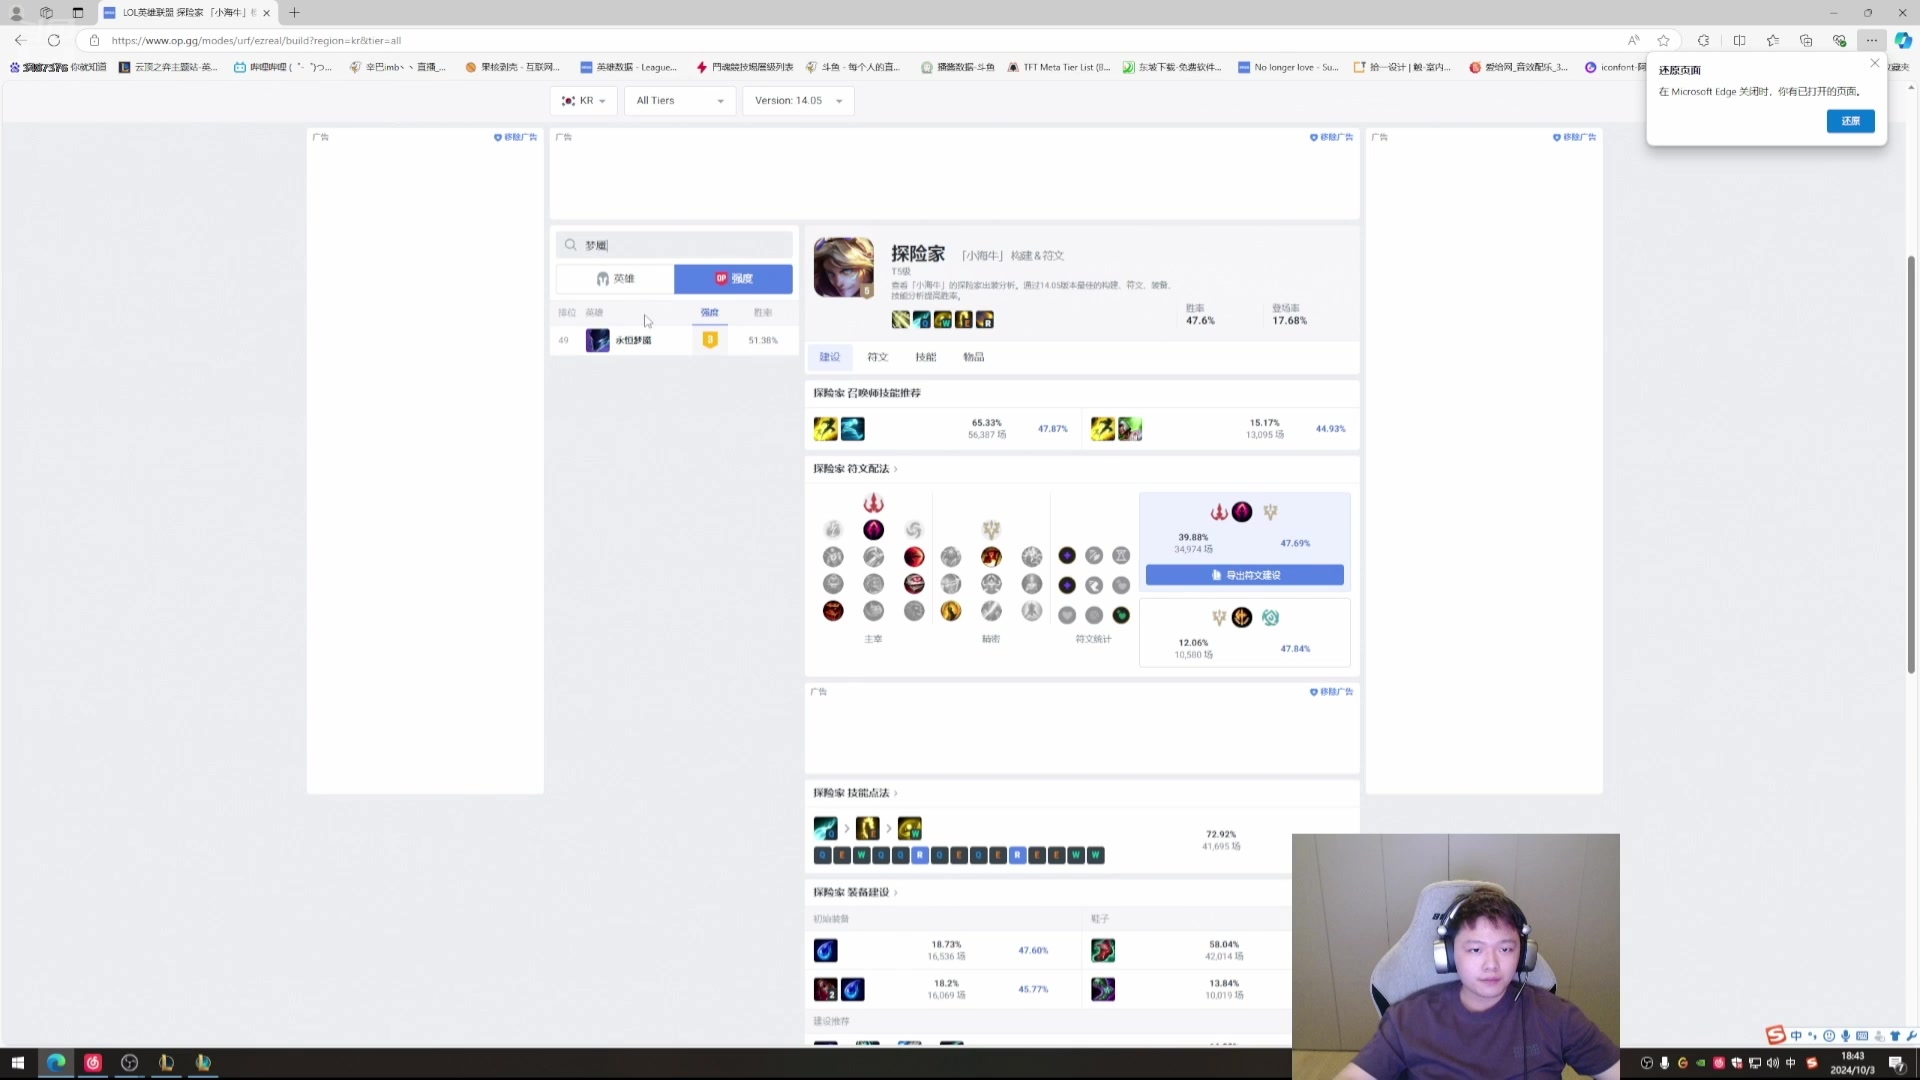Click Ezreal W skill icon in header
The height and width of the screenshot is (1080, 1920).
(x=943, y=320)
